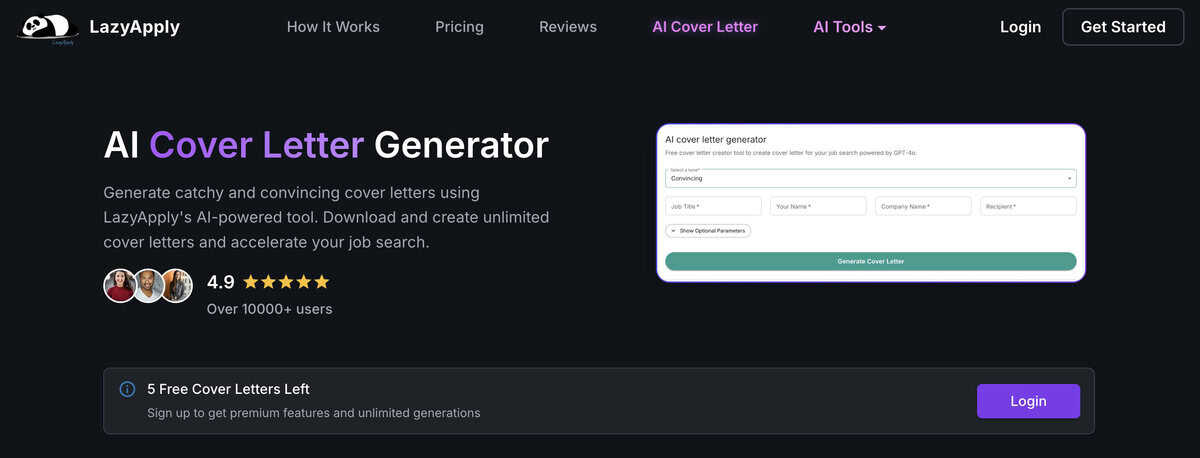Click the first user avatar photo

120,286
